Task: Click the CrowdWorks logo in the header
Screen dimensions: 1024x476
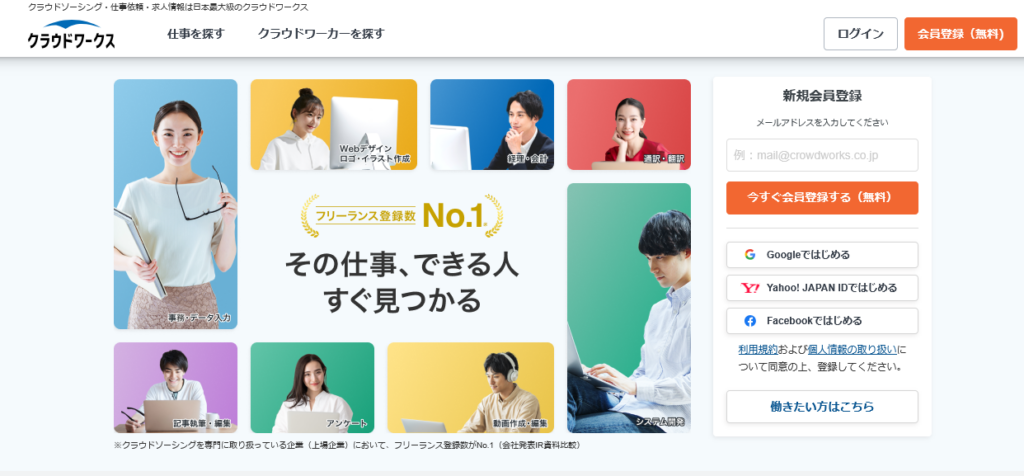Action: click(x=71, y=35)
